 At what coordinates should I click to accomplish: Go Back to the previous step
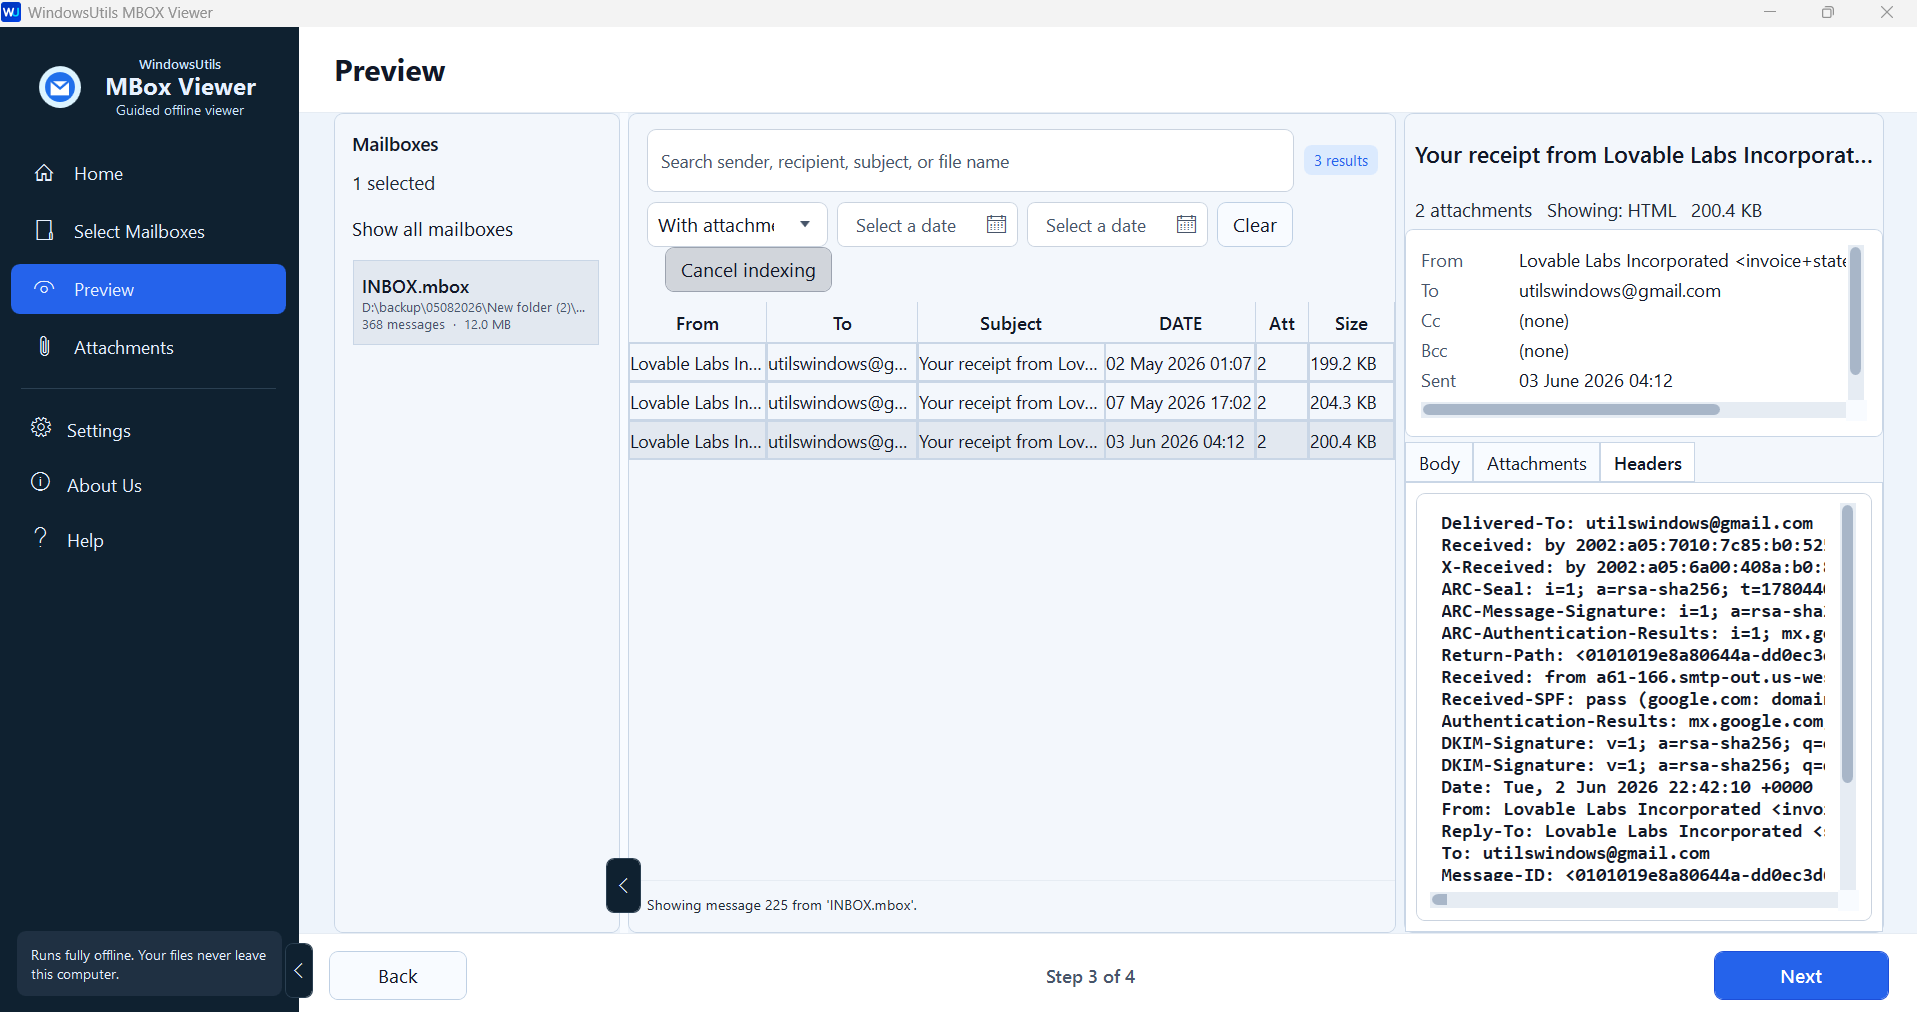[398, 976]
